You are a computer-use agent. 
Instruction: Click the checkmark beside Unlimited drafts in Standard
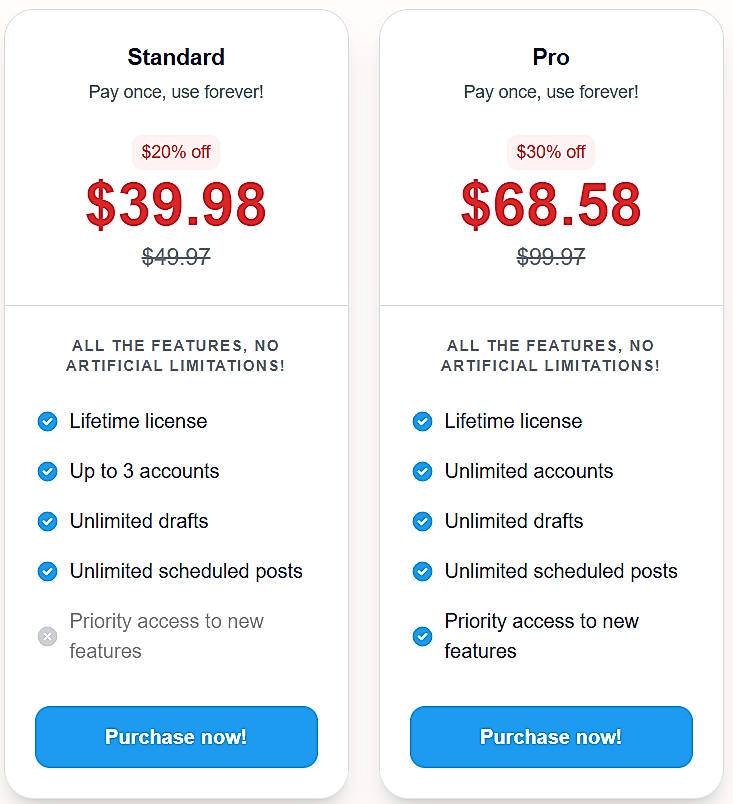(x=47, y=521)
